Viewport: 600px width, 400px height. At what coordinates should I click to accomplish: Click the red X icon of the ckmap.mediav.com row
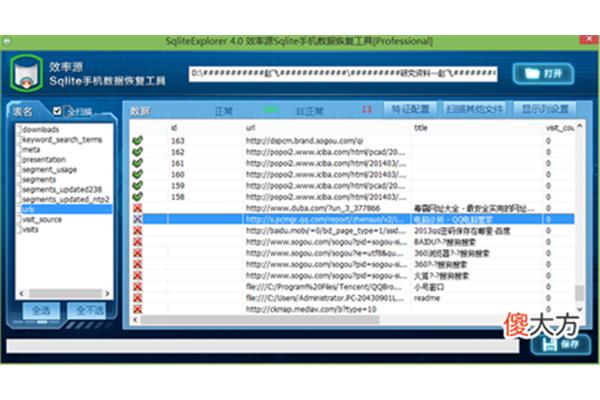point(137,309)
